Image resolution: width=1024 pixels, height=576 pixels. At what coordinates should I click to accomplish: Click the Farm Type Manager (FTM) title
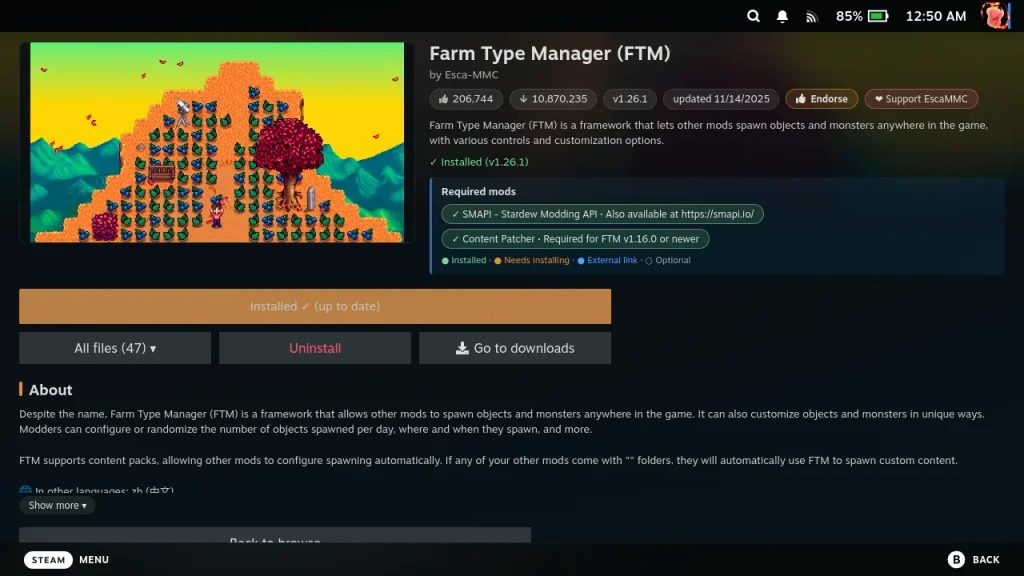(x=550, y=54)
